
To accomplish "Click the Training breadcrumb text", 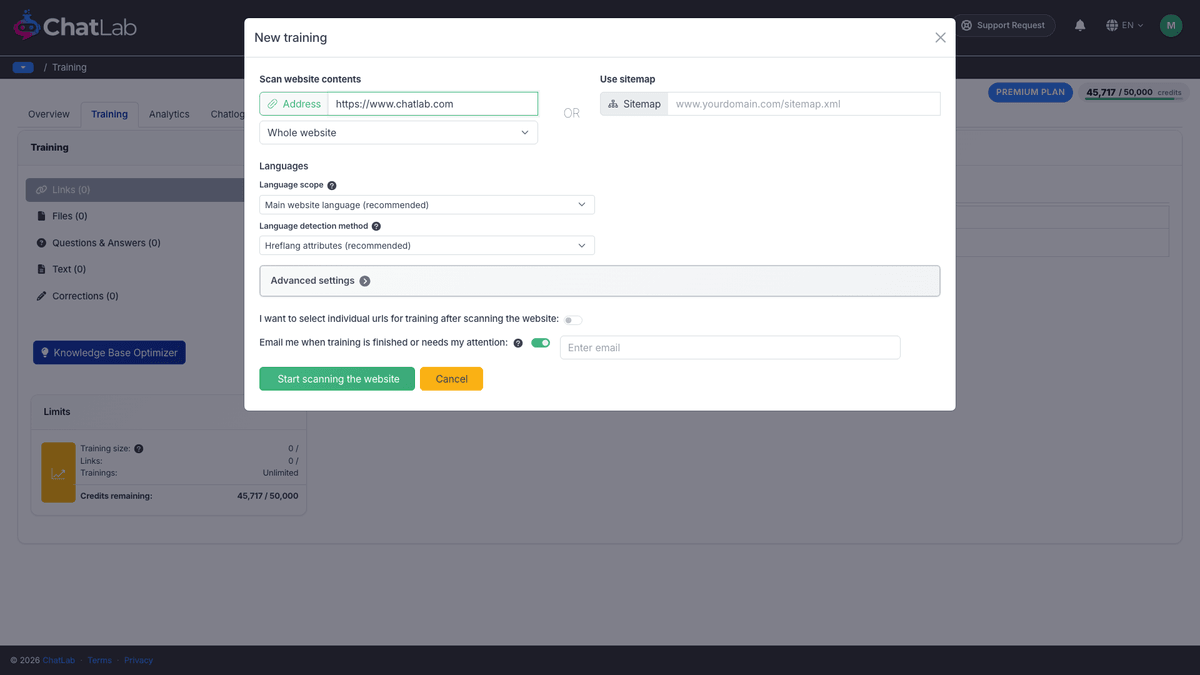I will pyautogui.click(x=69, y=67).
